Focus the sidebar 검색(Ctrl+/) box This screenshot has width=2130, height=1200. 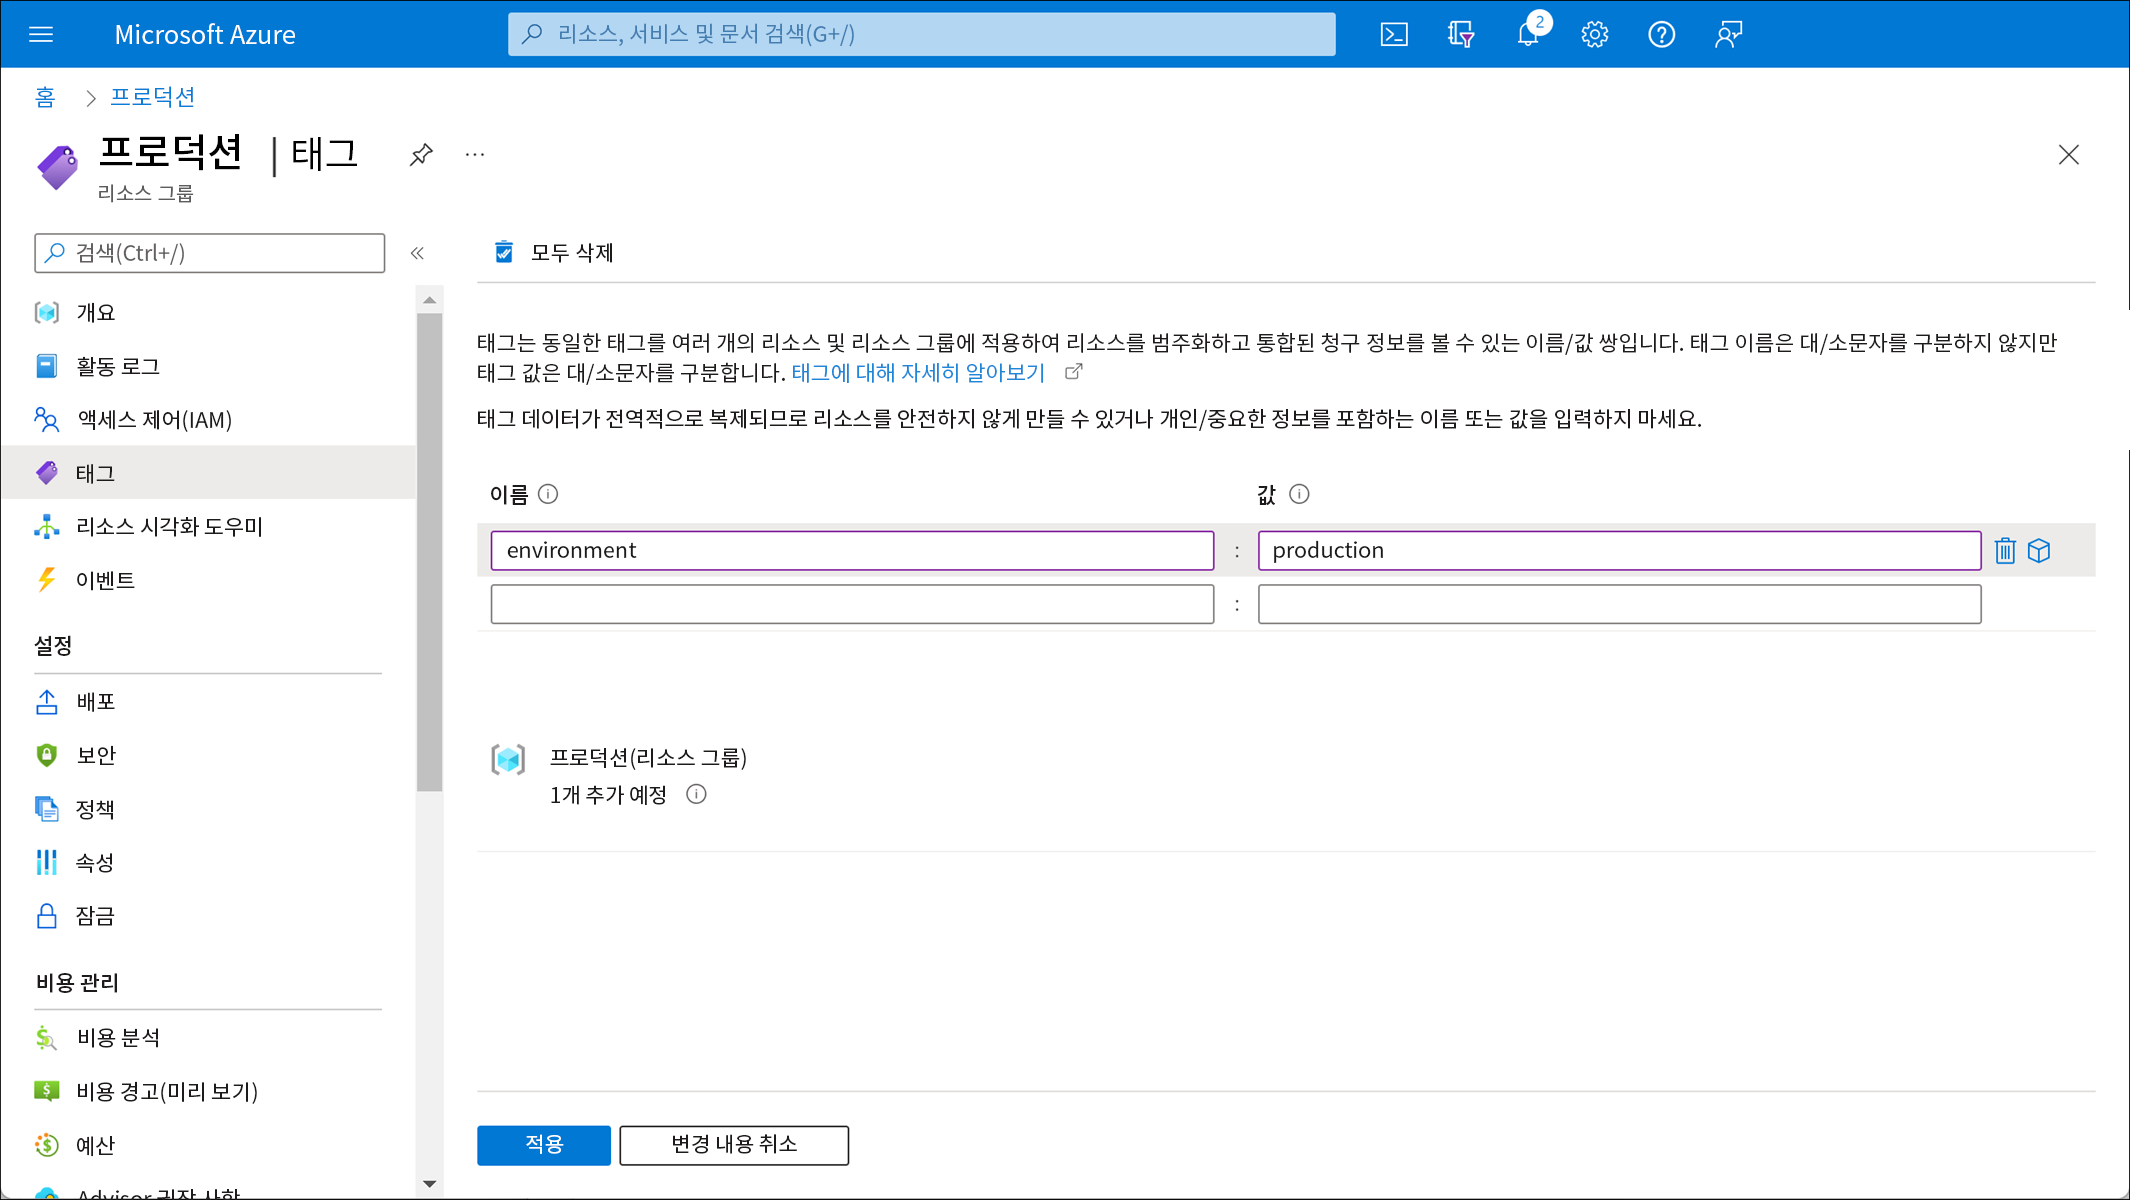coord(209,253)
